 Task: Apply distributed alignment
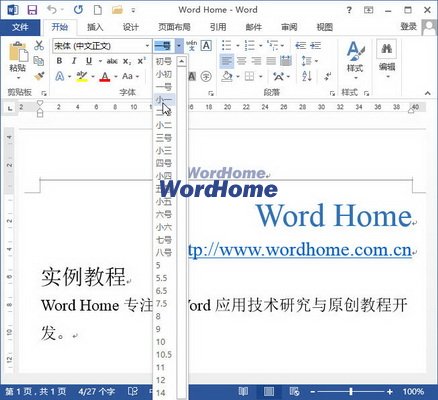pyautogui.click(x=286, y=61)
